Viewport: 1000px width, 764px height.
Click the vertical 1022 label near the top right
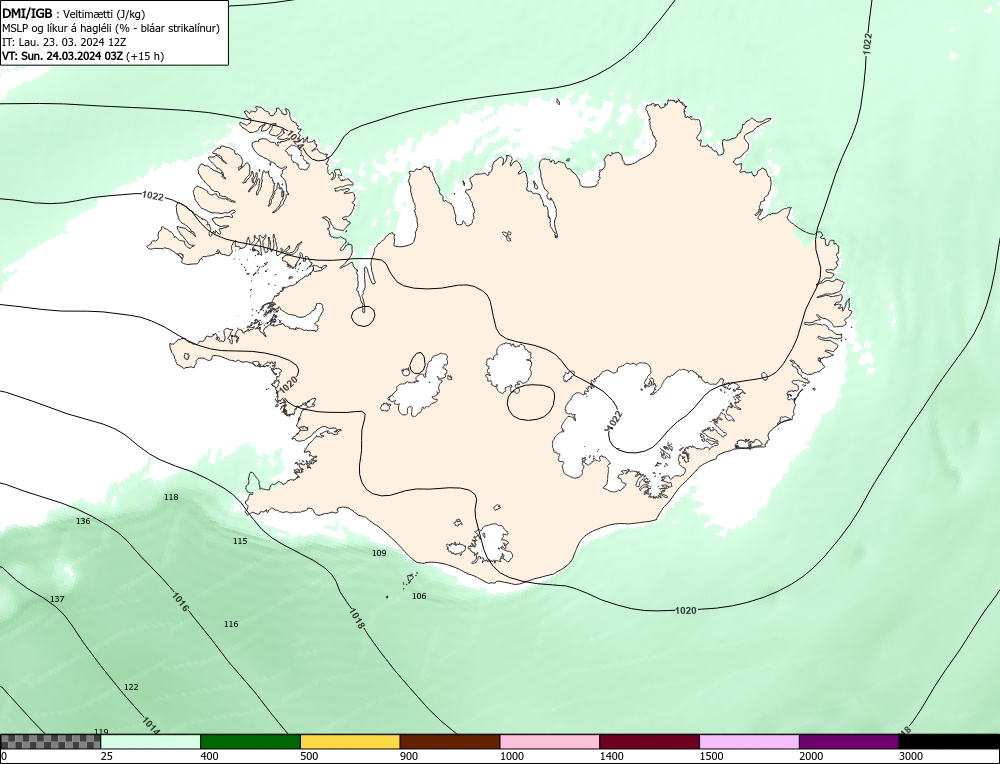point(867,43)
